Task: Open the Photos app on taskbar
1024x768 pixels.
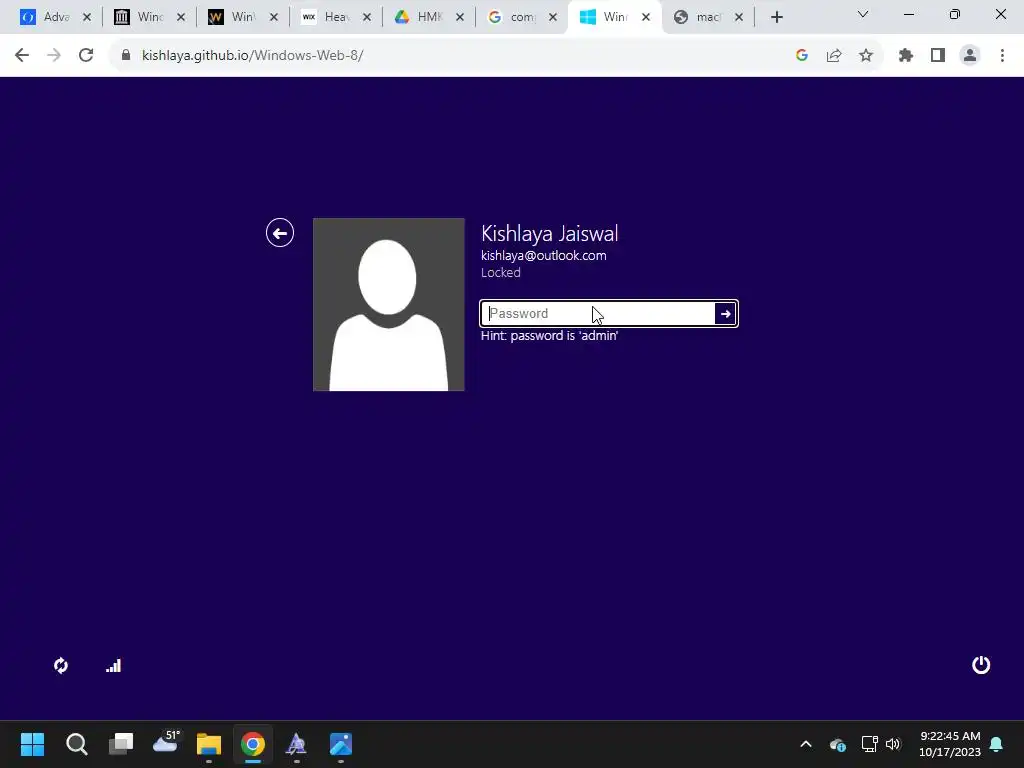Action: coord(341,744)
